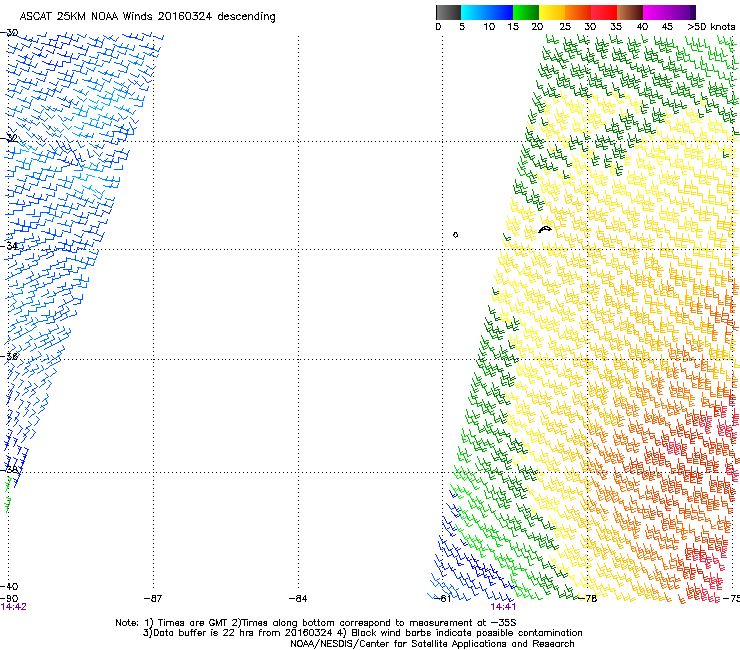
Task: Click the '35' legend scale label
Action: pos(616,26)
